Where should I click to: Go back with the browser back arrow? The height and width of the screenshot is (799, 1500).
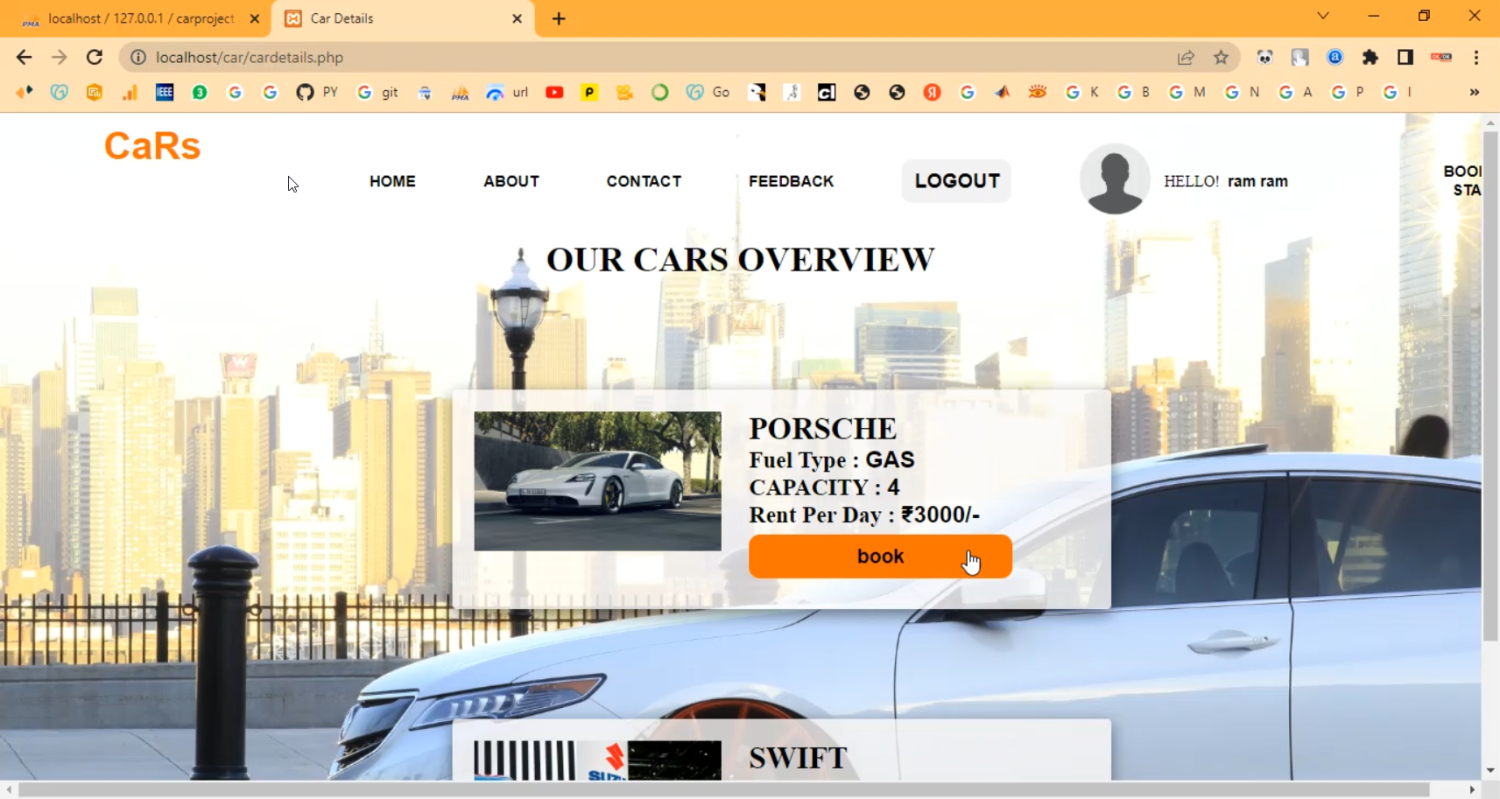tap(24, 57)
